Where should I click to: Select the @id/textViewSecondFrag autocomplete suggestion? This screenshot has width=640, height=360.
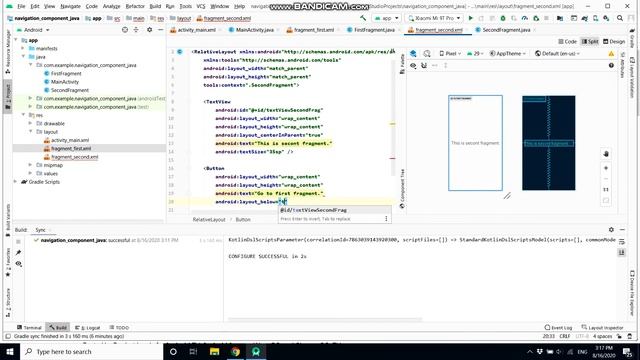coord(334,210)
